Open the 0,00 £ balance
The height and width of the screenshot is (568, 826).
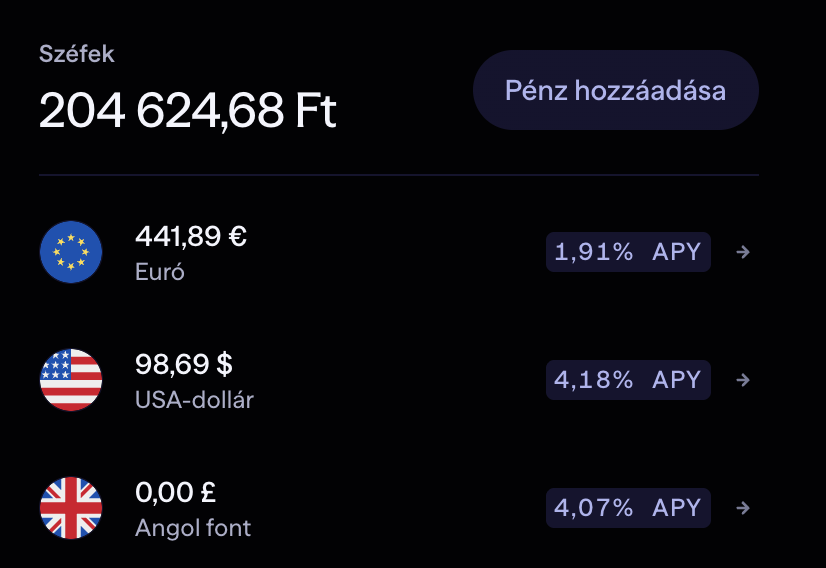(176, 493)
